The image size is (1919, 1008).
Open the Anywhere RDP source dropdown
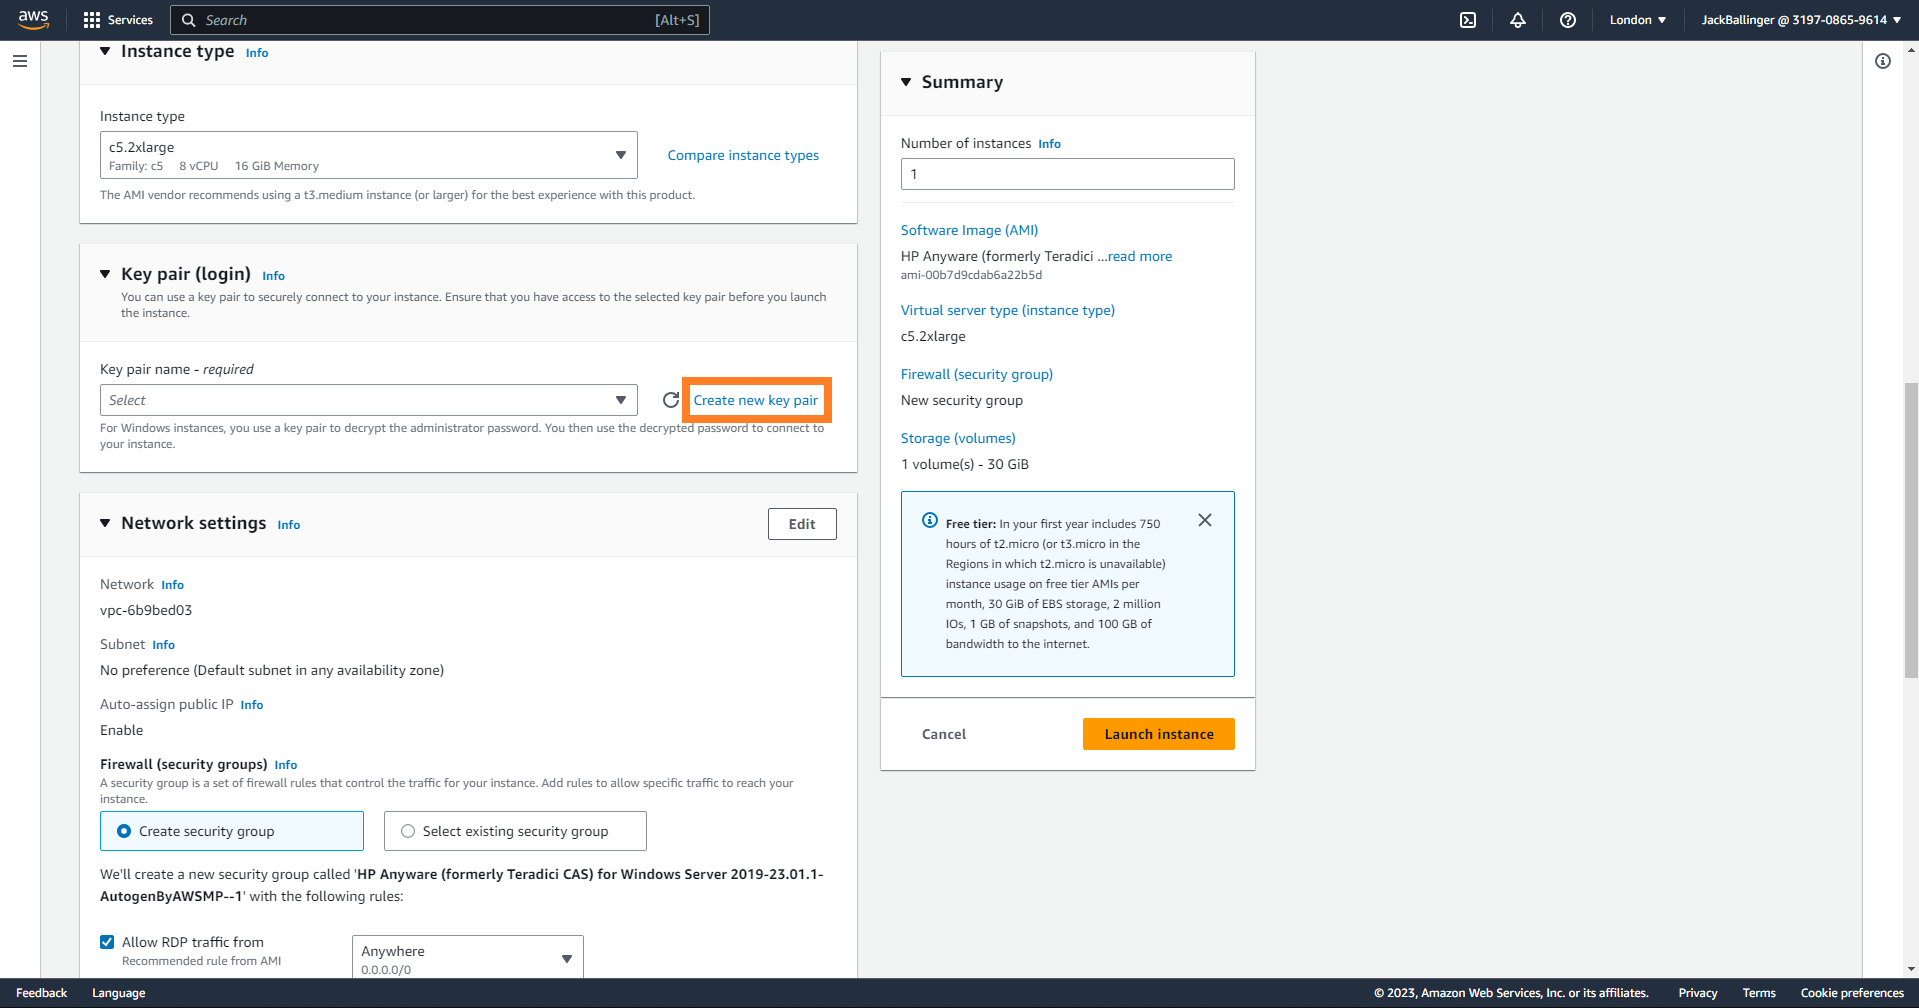(x=468, y=958)
